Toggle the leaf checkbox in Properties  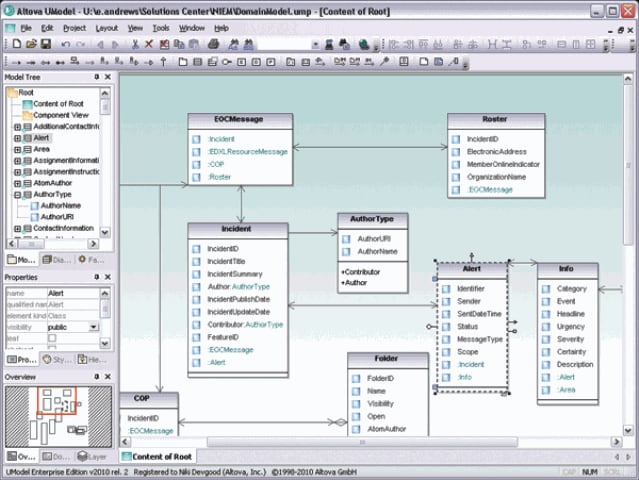[x=52, y=338]
